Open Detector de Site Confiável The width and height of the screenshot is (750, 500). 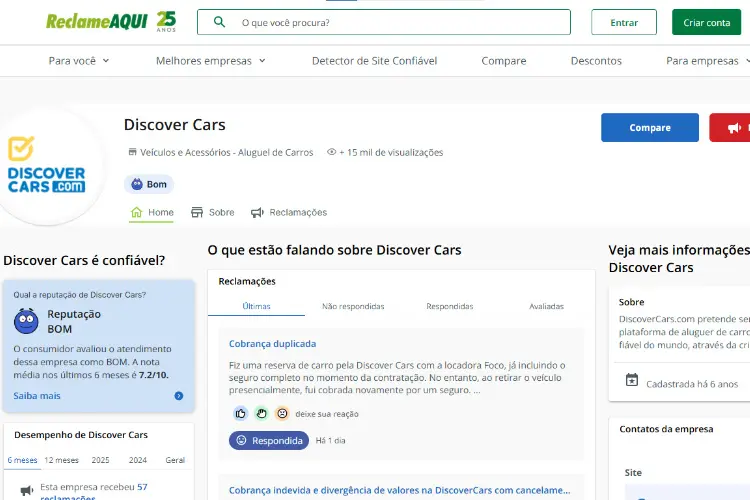pos(375,61)
